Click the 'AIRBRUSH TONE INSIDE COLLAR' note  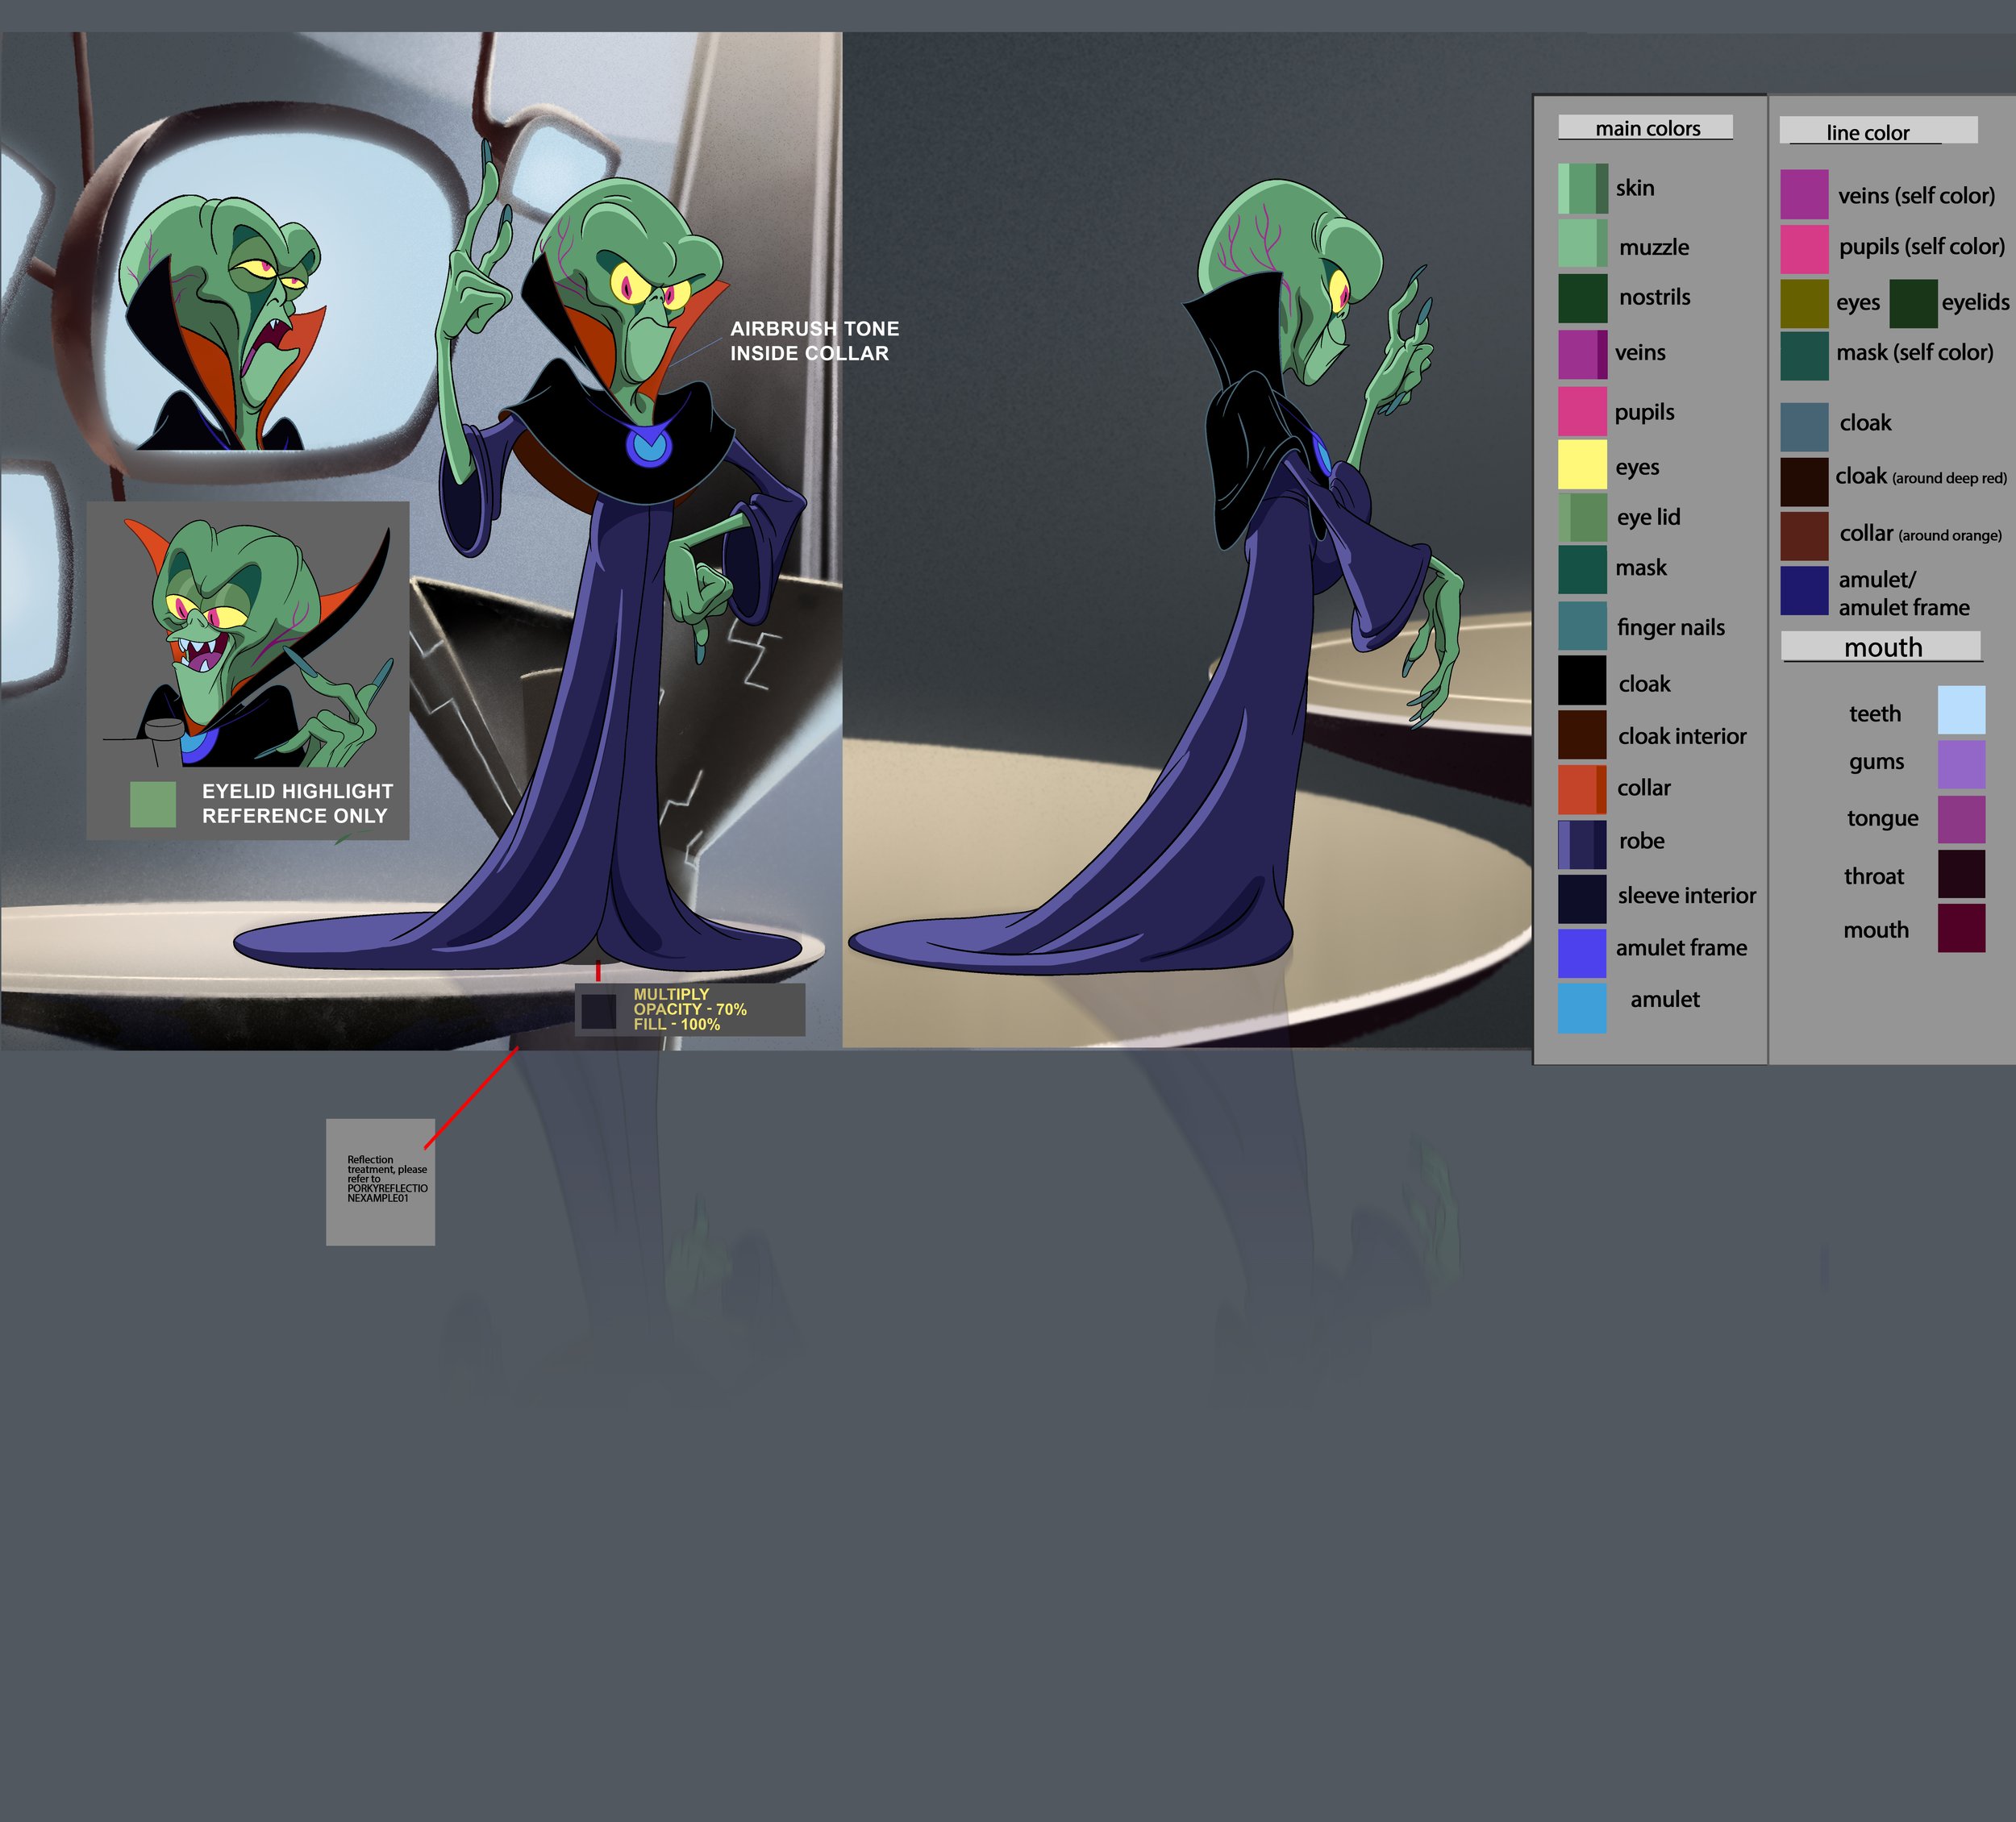coord(814,341)
